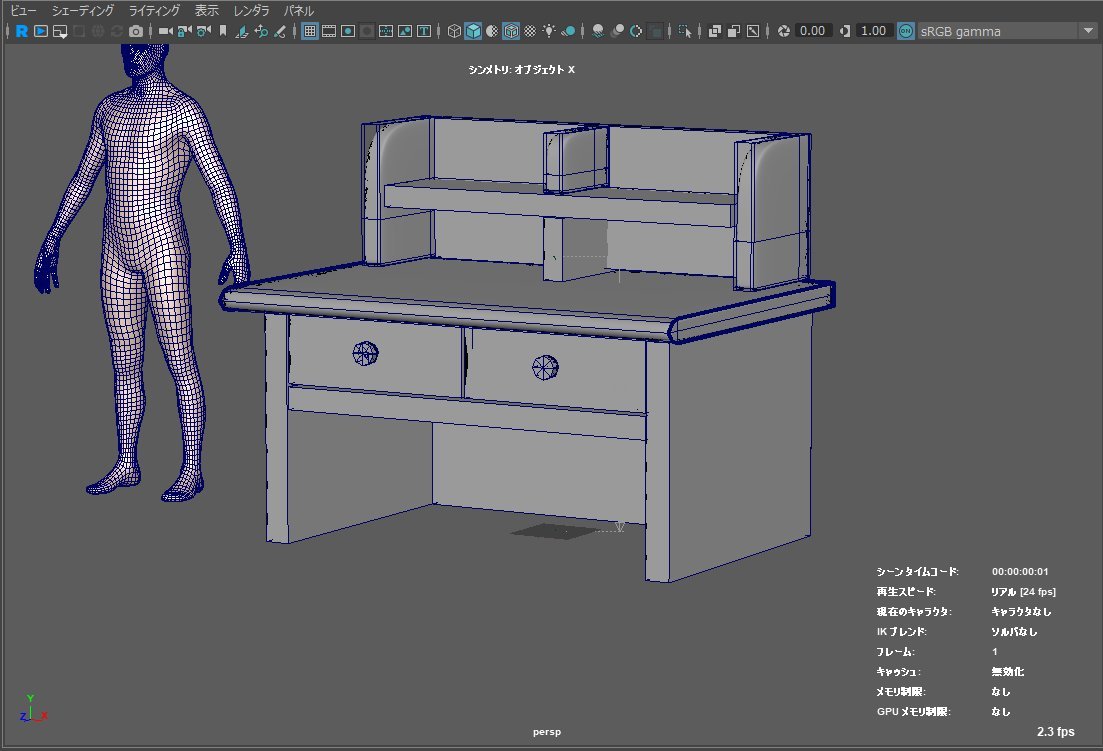Open the レンダラ menu
The height and width of the screenshot is (751, 1103).
tap(251, 10)
